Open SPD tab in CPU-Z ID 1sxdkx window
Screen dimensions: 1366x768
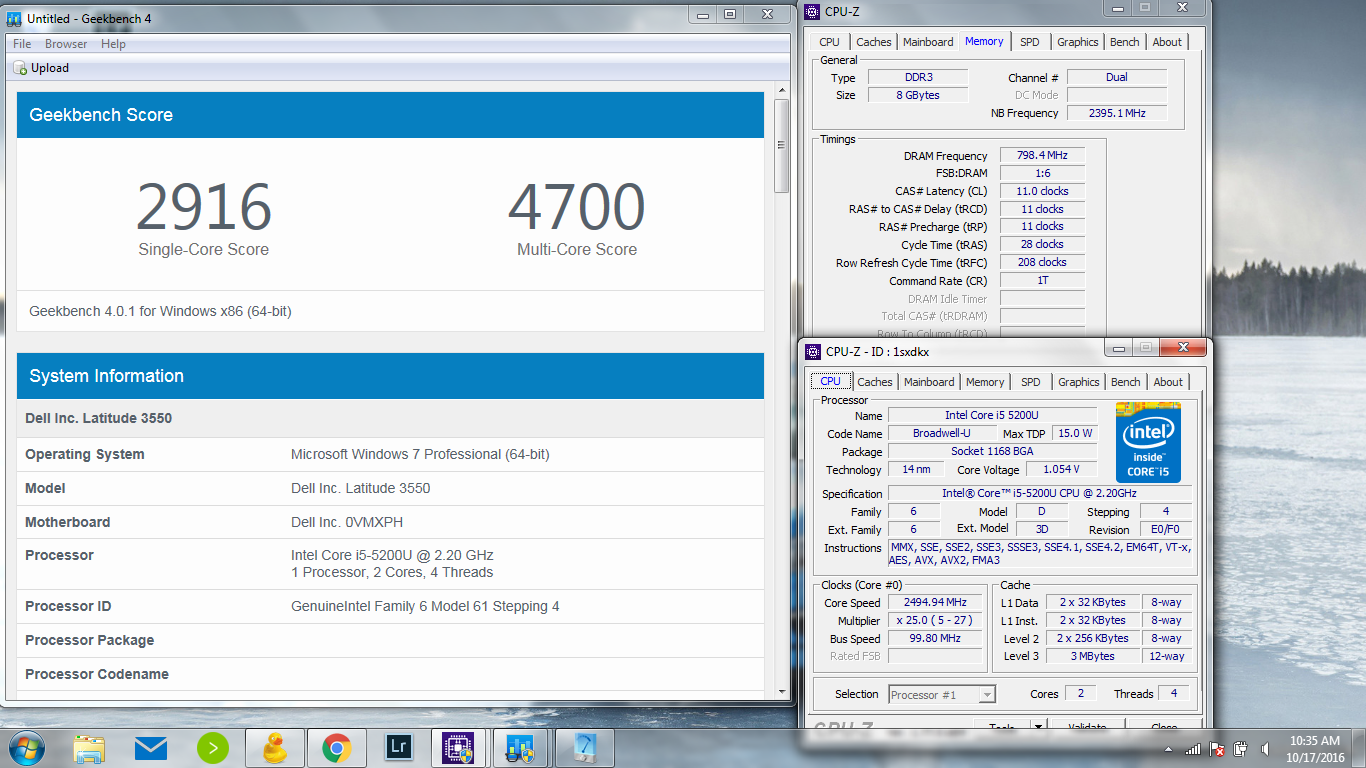(x=1031, y=382)
